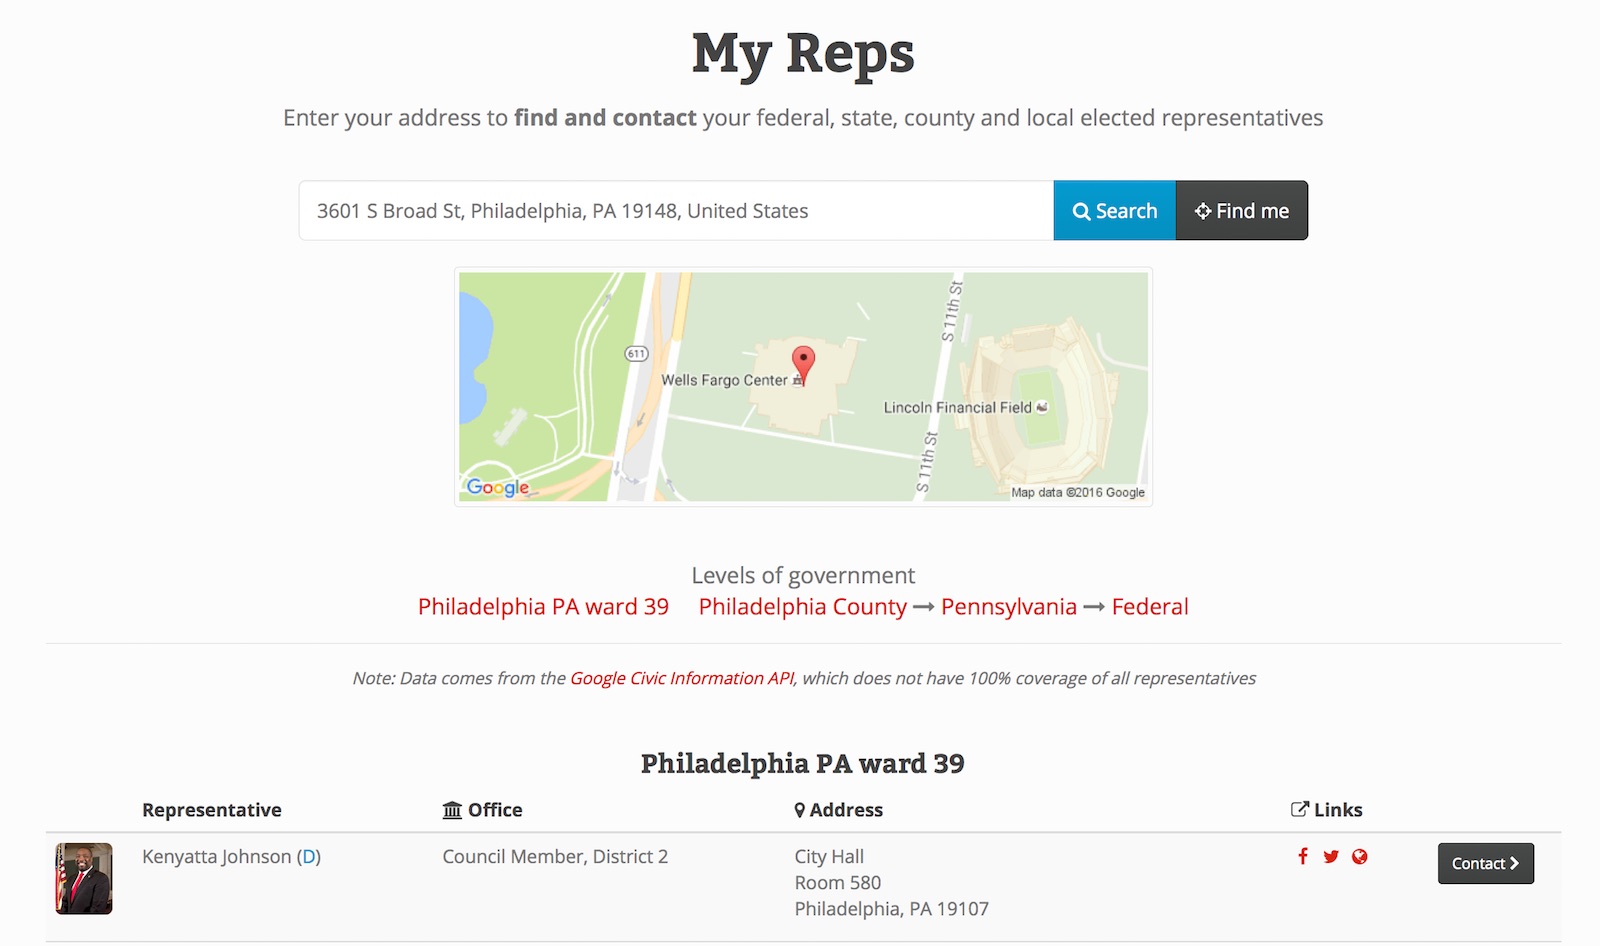This screenshot has width=1600, height=946.
Task: Click the red map pin marker
Action: [x=803, y=365]
